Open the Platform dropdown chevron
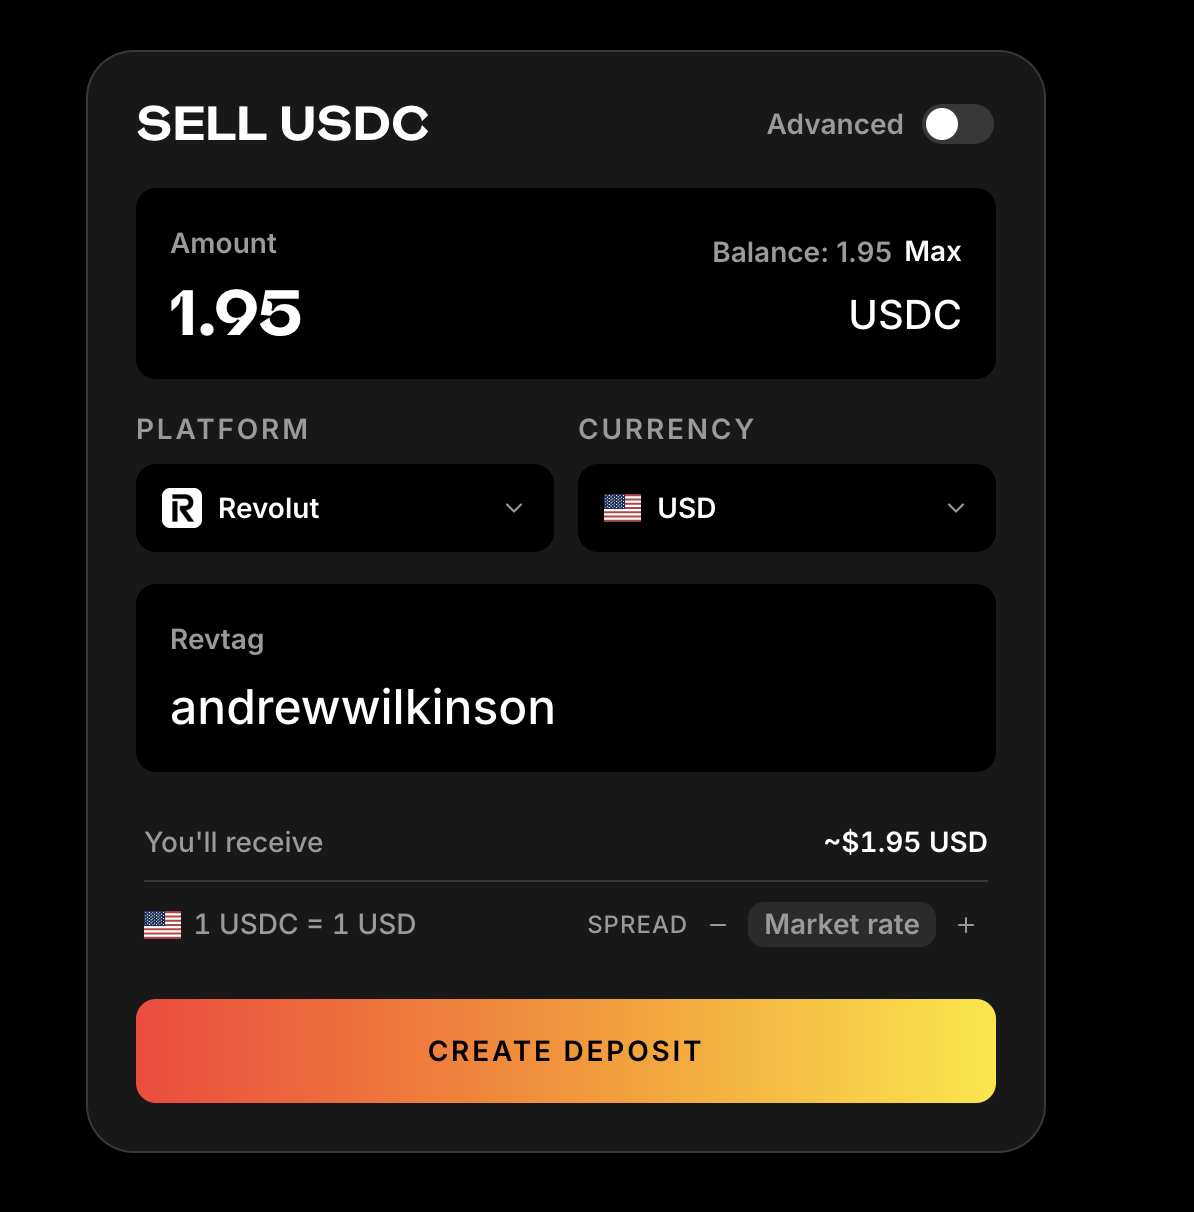Viewport: 1194px width, 1212px height. click(x=514, y=508)
